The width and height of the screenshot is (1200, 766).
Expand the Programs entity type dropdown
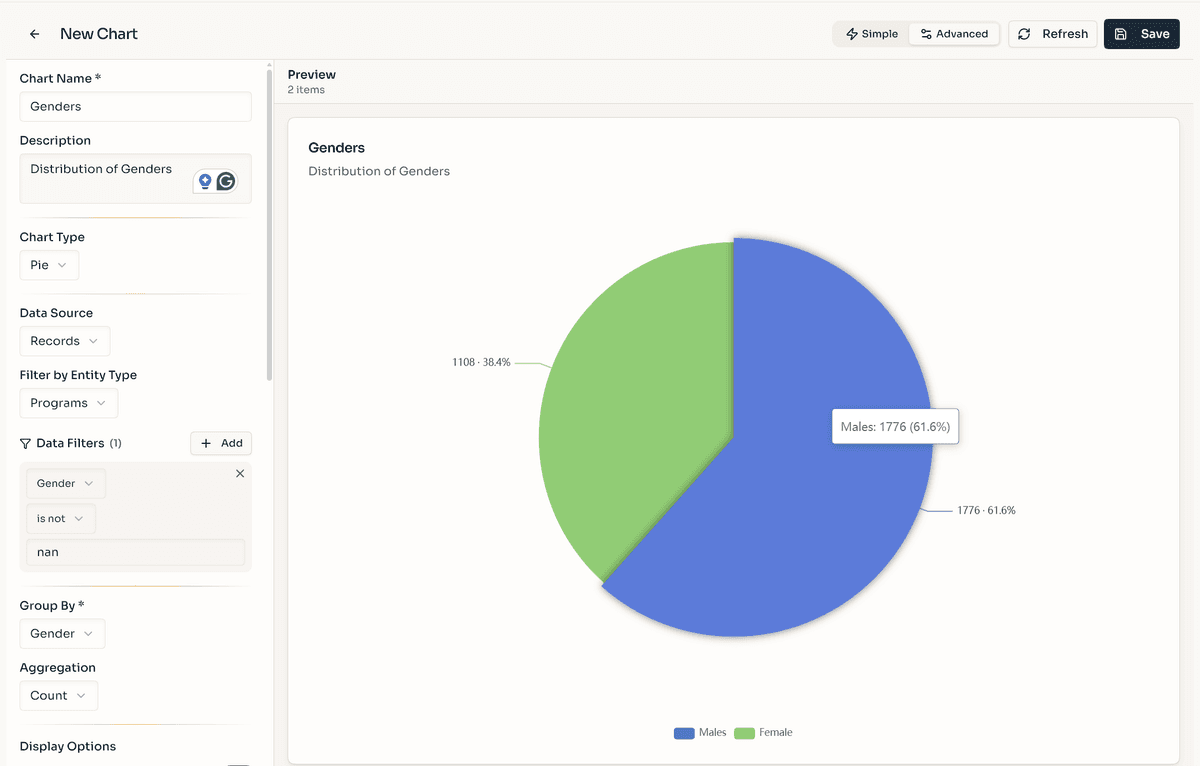point(68,403)
